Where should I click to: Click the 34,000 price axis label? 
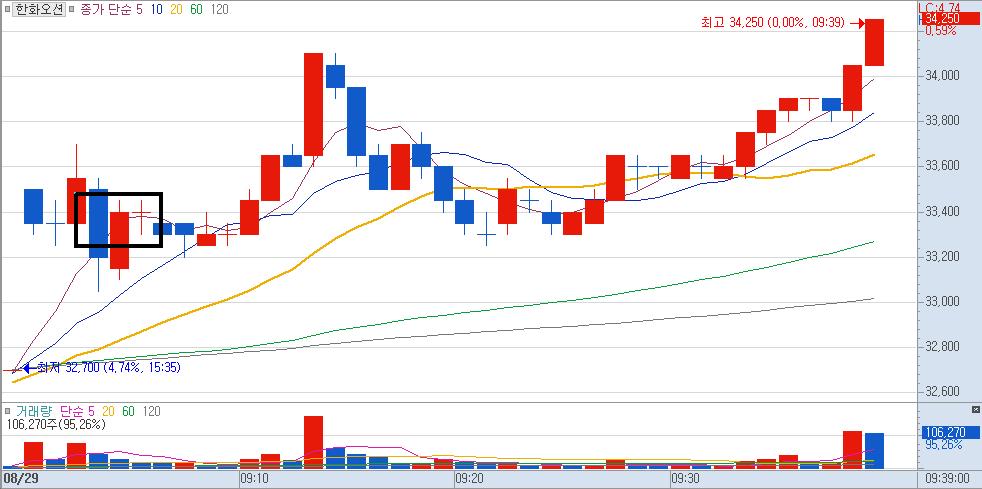tap(943, 76)
